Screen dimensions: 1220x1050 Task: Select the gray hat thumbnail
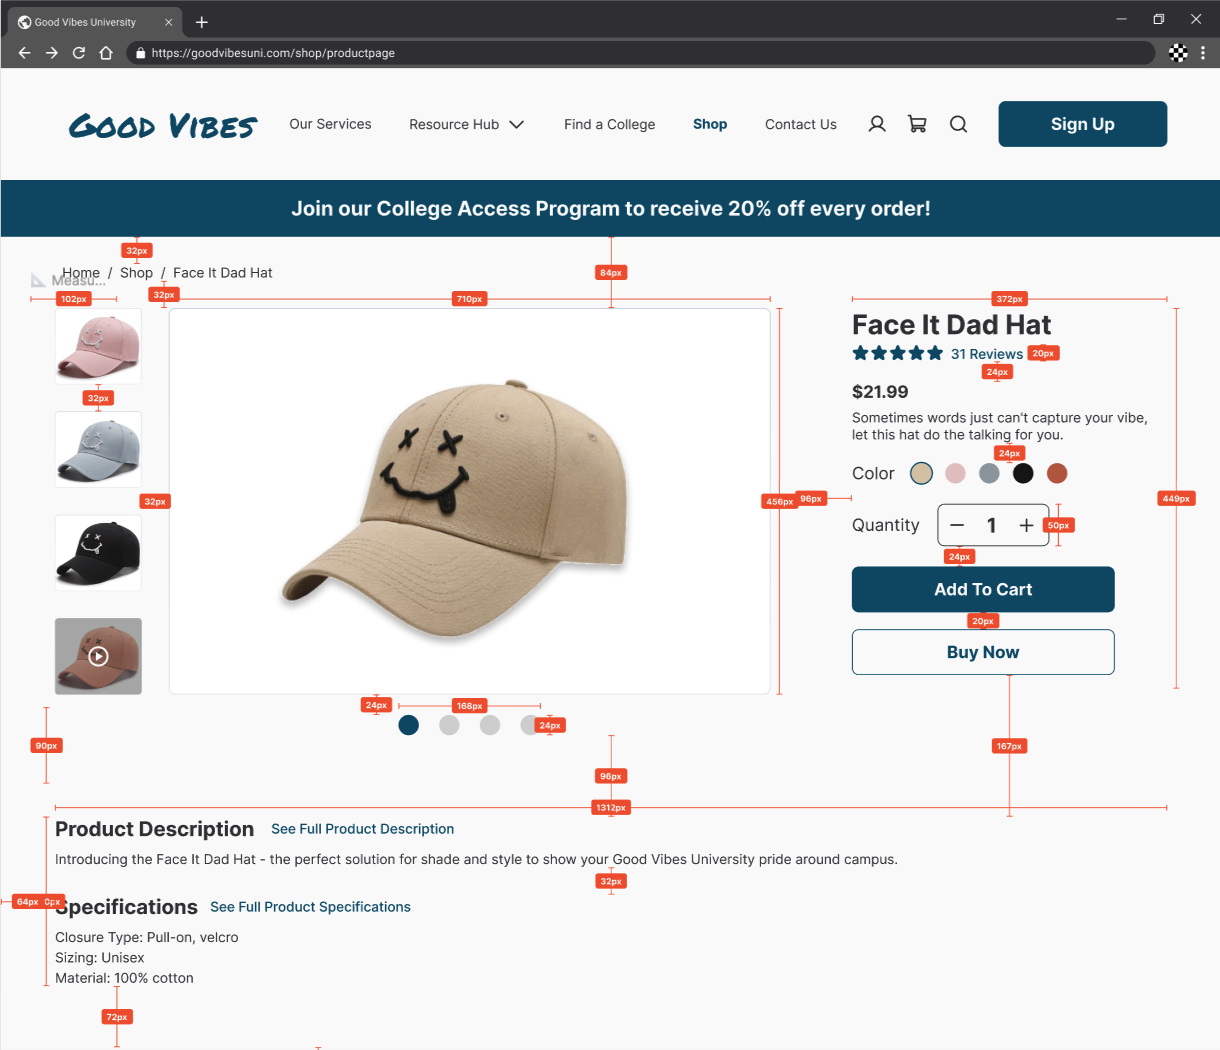point(98,449)
